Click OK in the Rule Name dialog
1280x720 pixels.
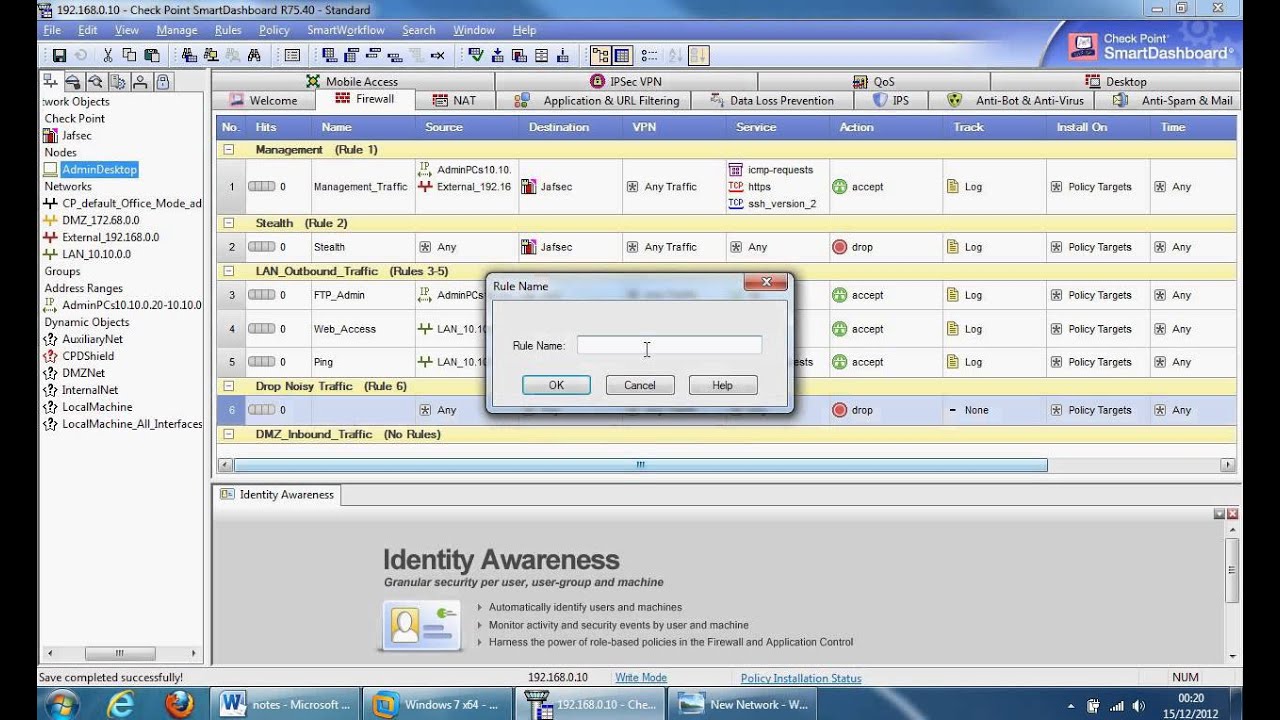556,385
